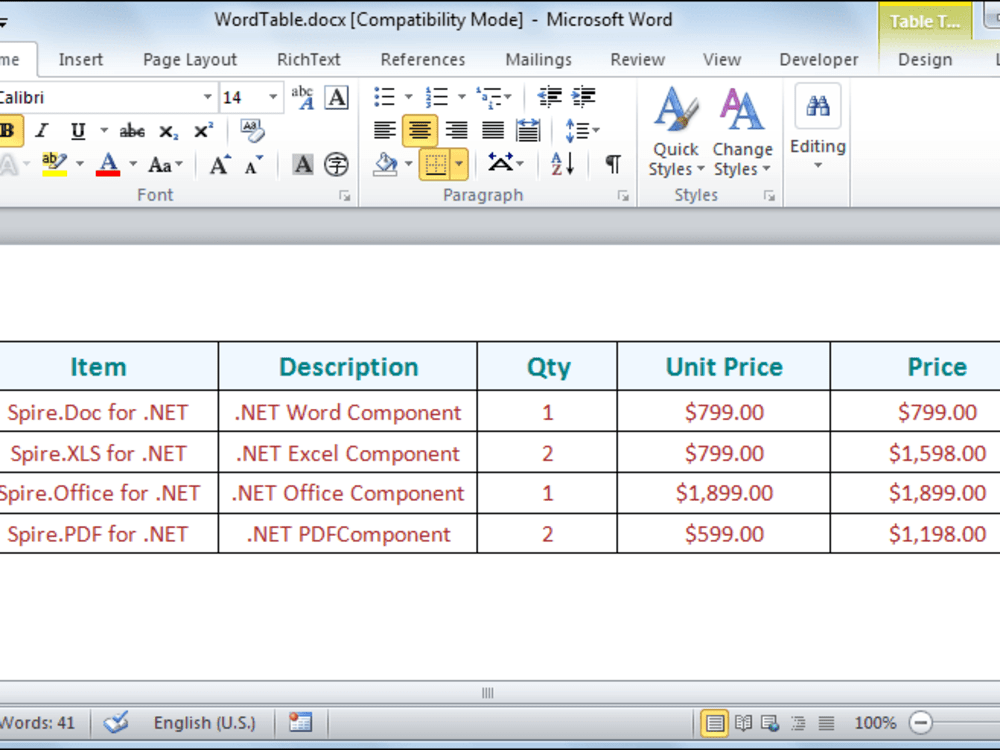Apply distributed alignment
The height and width of the screenshot is (750, 1000).
tap(528, 131)
